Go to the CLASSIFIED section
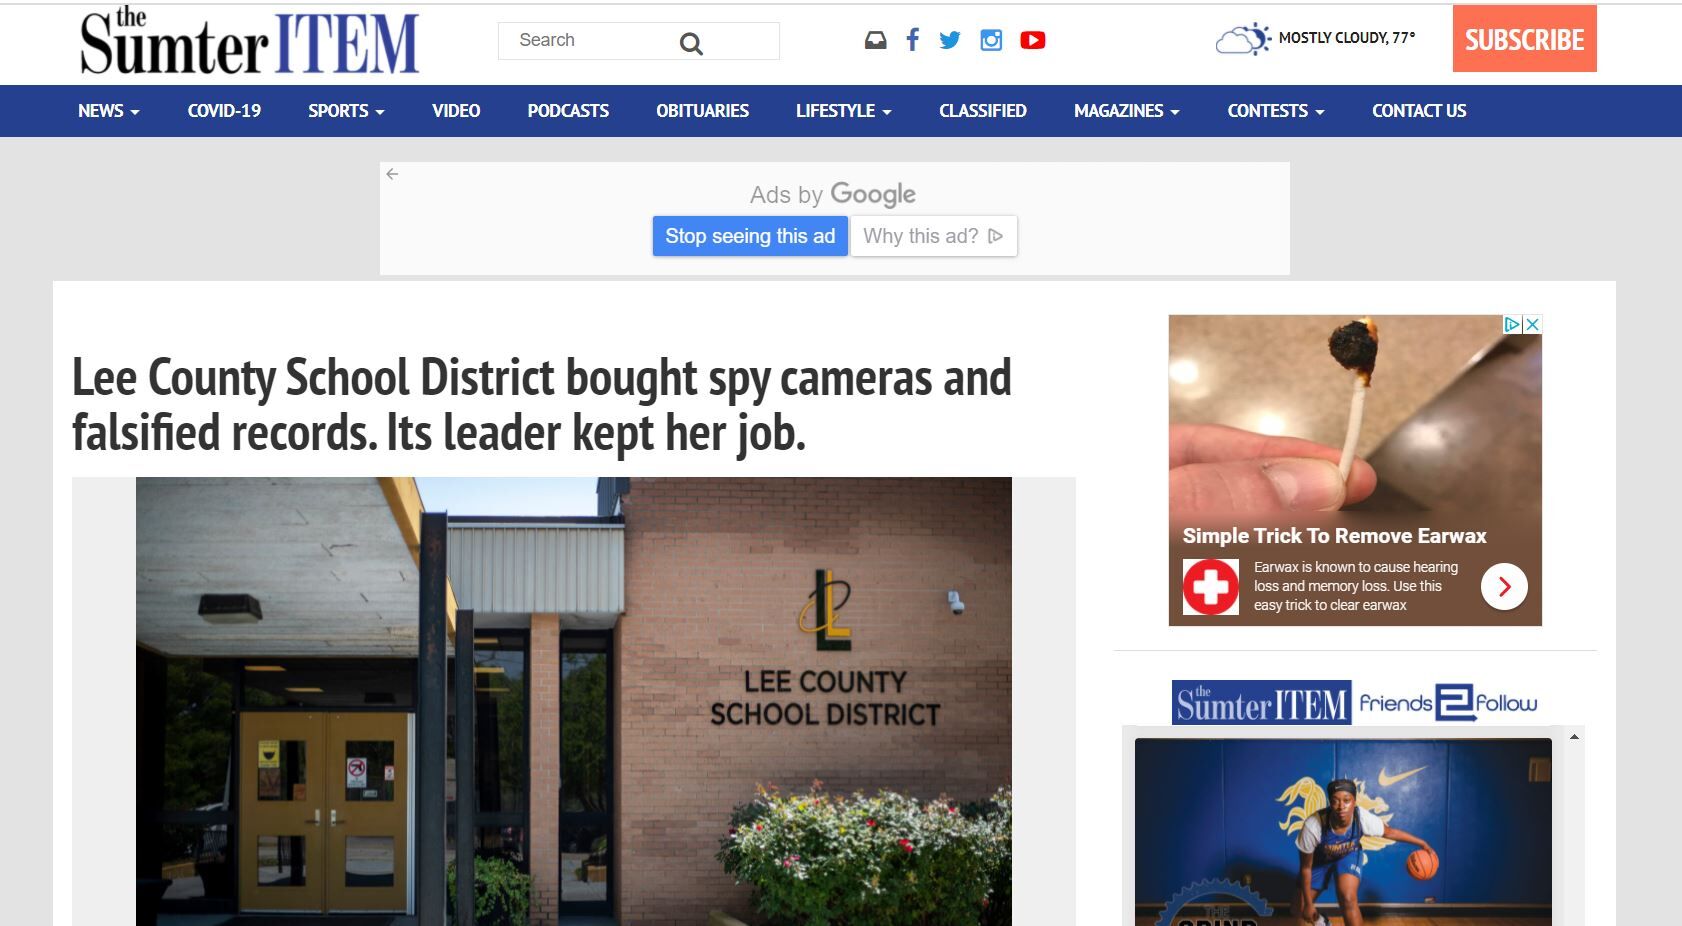 coord(982,111)
